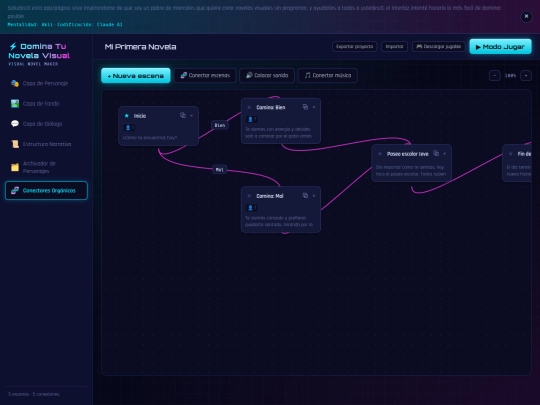This screenshot has height=405, width=540.
Task: Click the Mal connection label
Action: click(219, 169)
